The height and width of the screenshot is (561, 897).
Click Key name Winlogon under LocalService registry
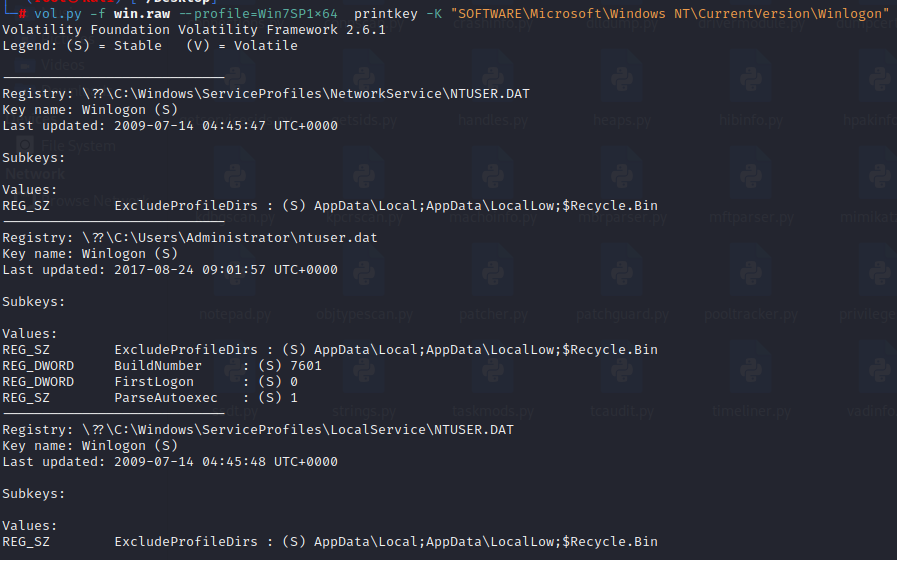[90, 446]
